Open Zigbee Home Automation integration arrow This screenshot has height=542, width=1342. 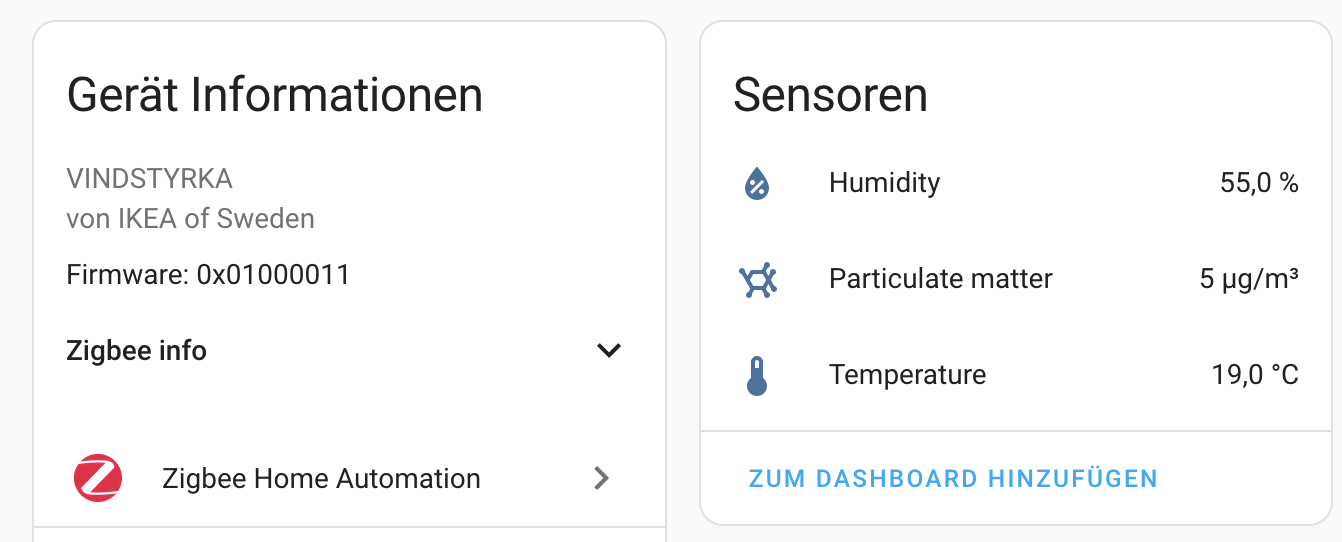[600, 478]
